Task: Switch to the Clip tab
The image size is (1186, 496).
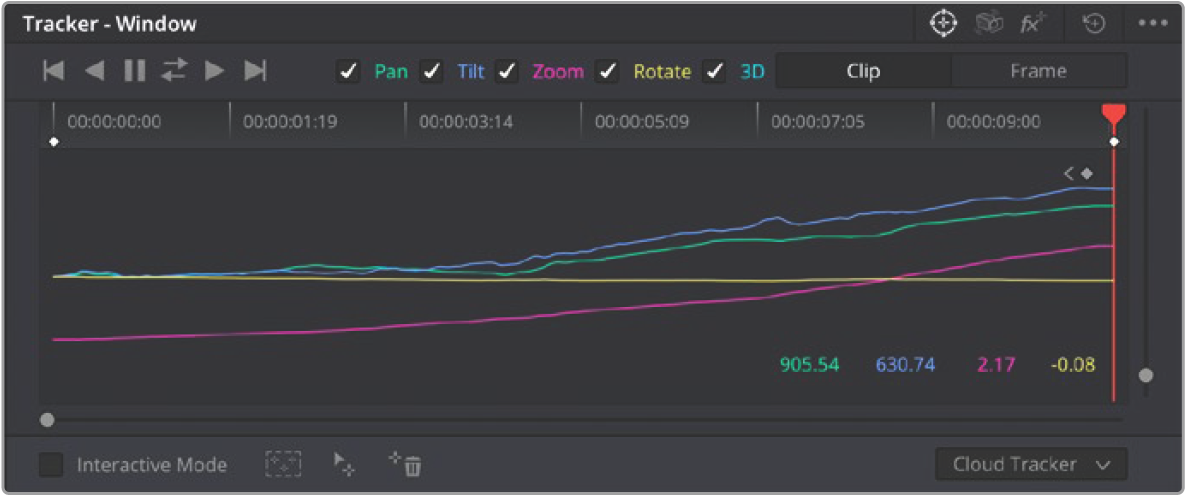Action: 863,72
